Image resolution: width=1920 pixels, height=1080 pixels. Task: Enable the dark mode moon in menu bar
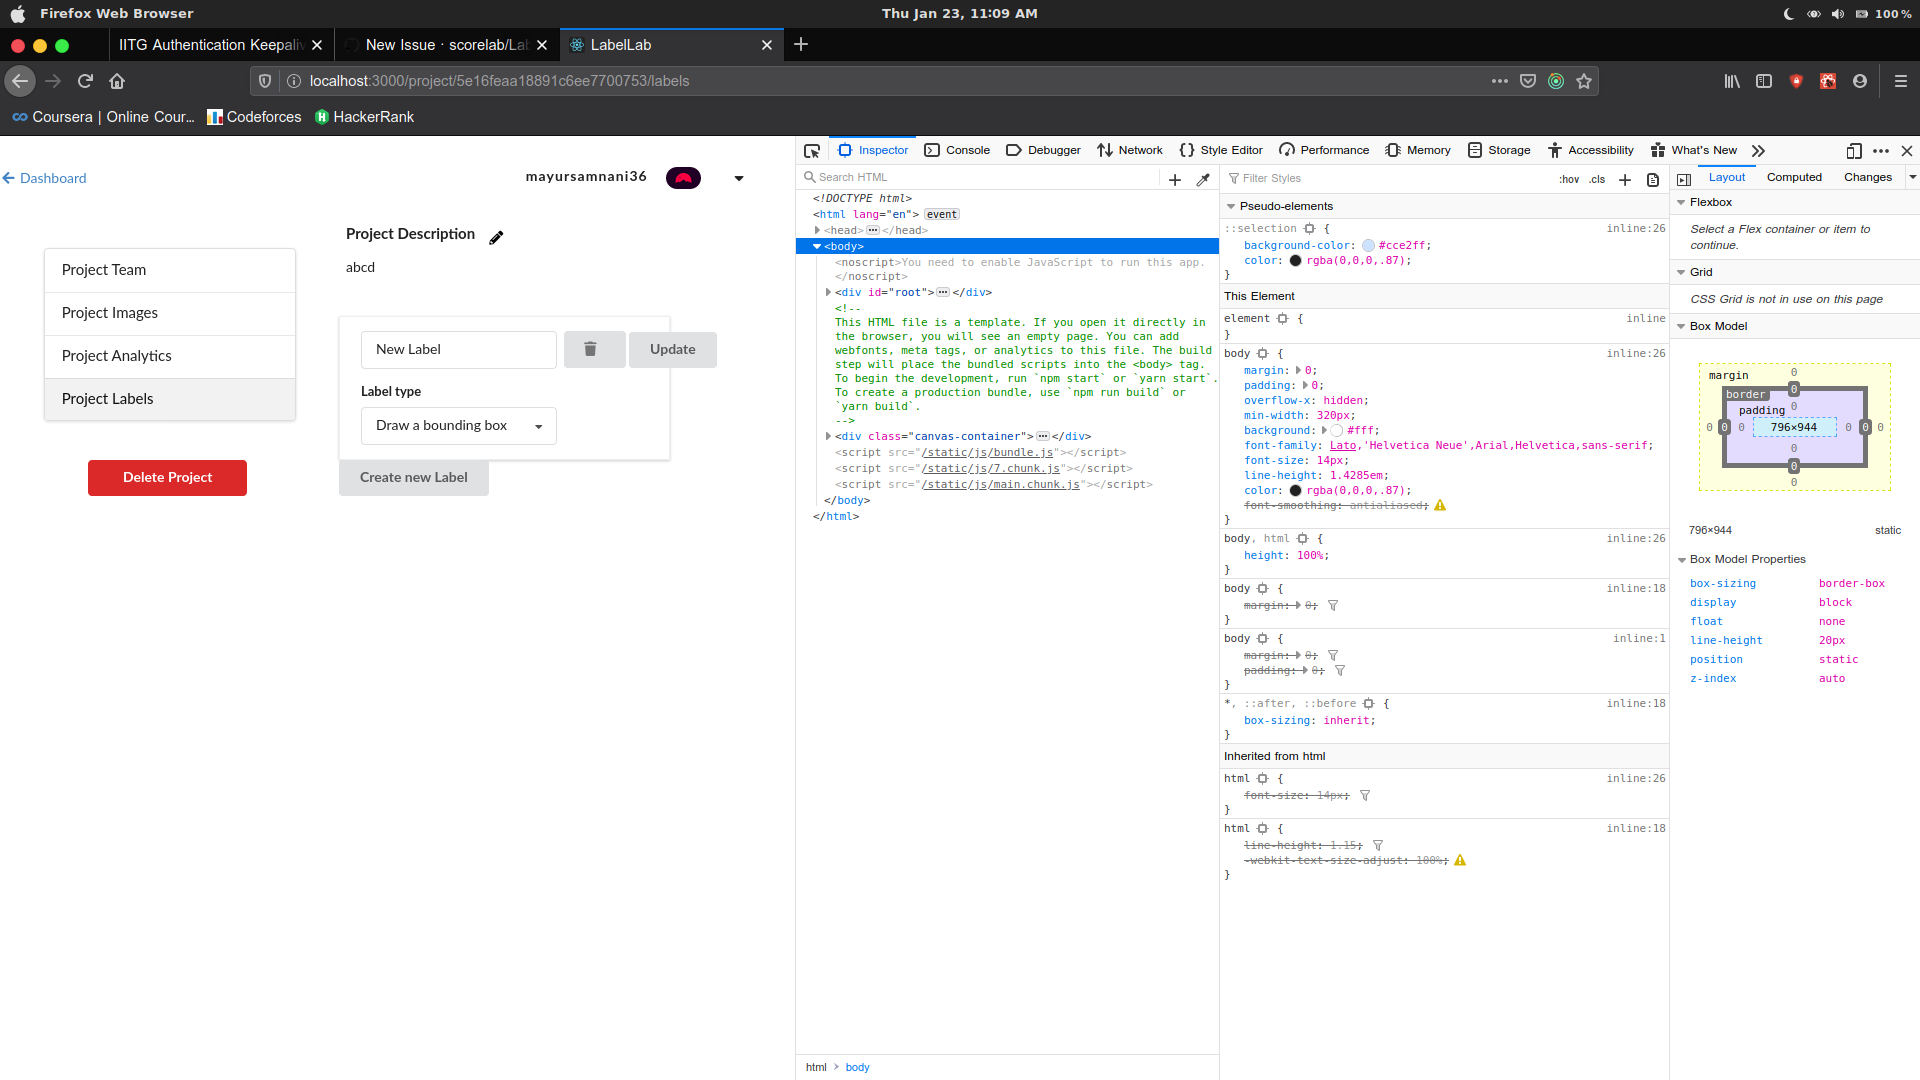(1789, 14)
